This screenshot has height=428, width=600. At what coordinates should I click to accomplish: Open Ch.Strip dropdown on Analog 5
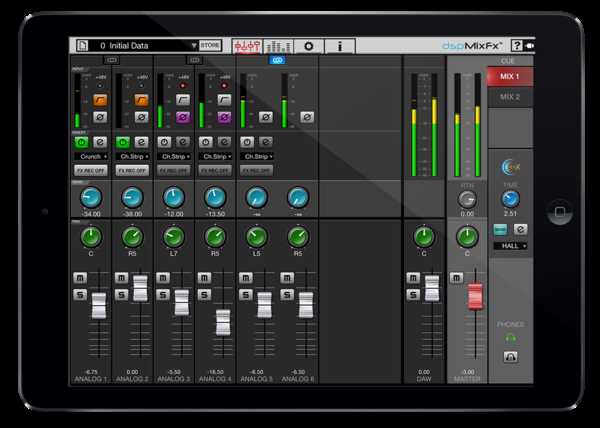pyautogui.click(x=256, y=156)
